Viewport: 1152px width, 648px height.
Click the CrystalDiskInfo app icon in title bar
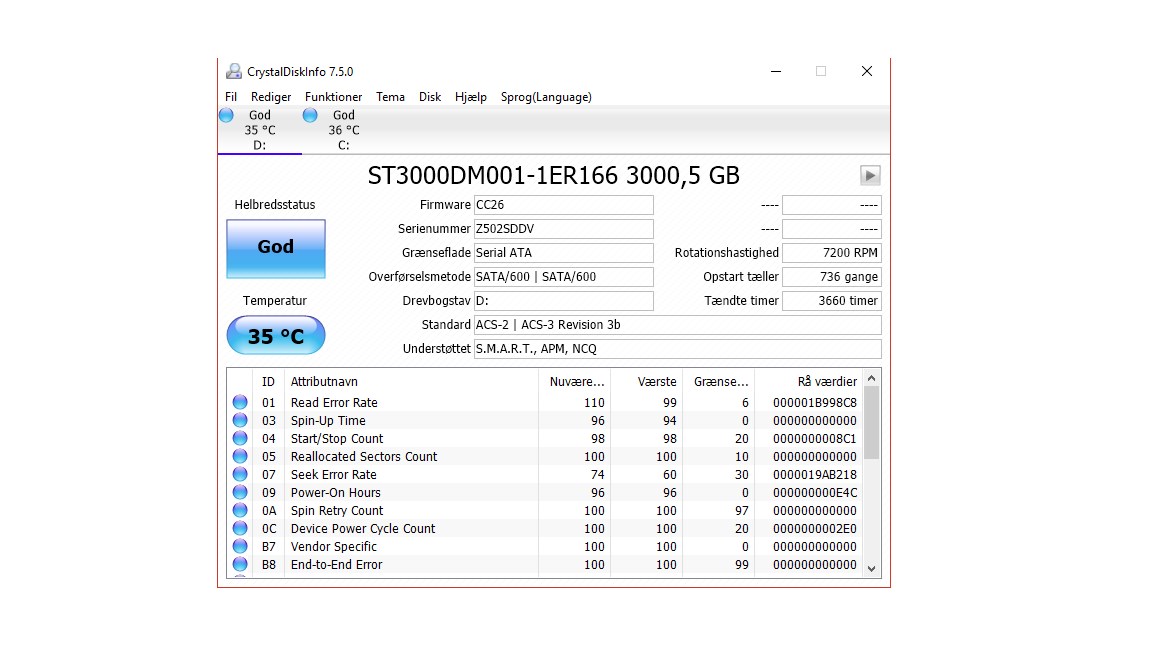(234, 71)
